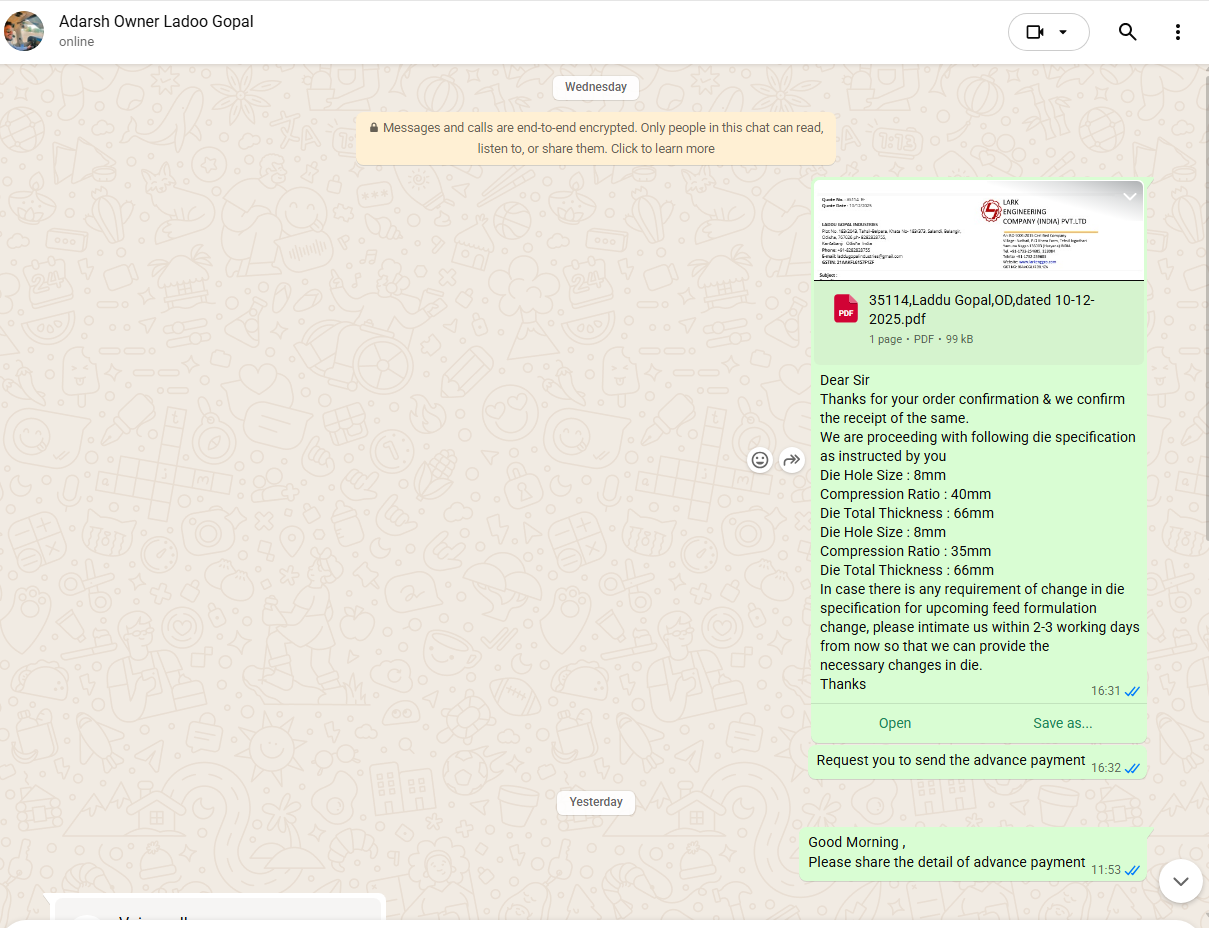Expand the video call dropdown arrow
Viewport: 1209px width, 928px height.
[1063, 32]
